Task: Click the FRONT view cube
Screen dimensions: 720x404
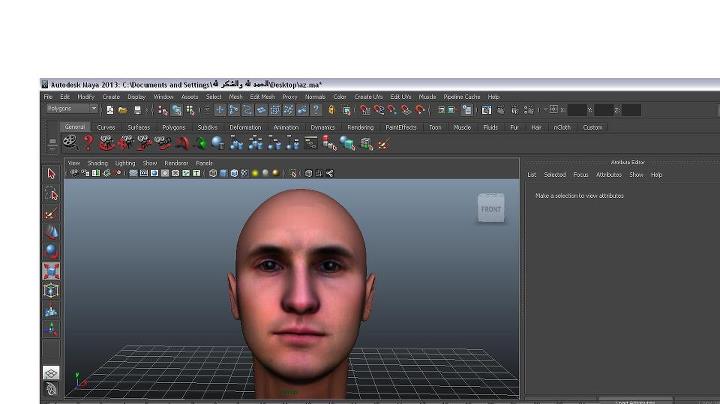Action: (x=491, y=209)
